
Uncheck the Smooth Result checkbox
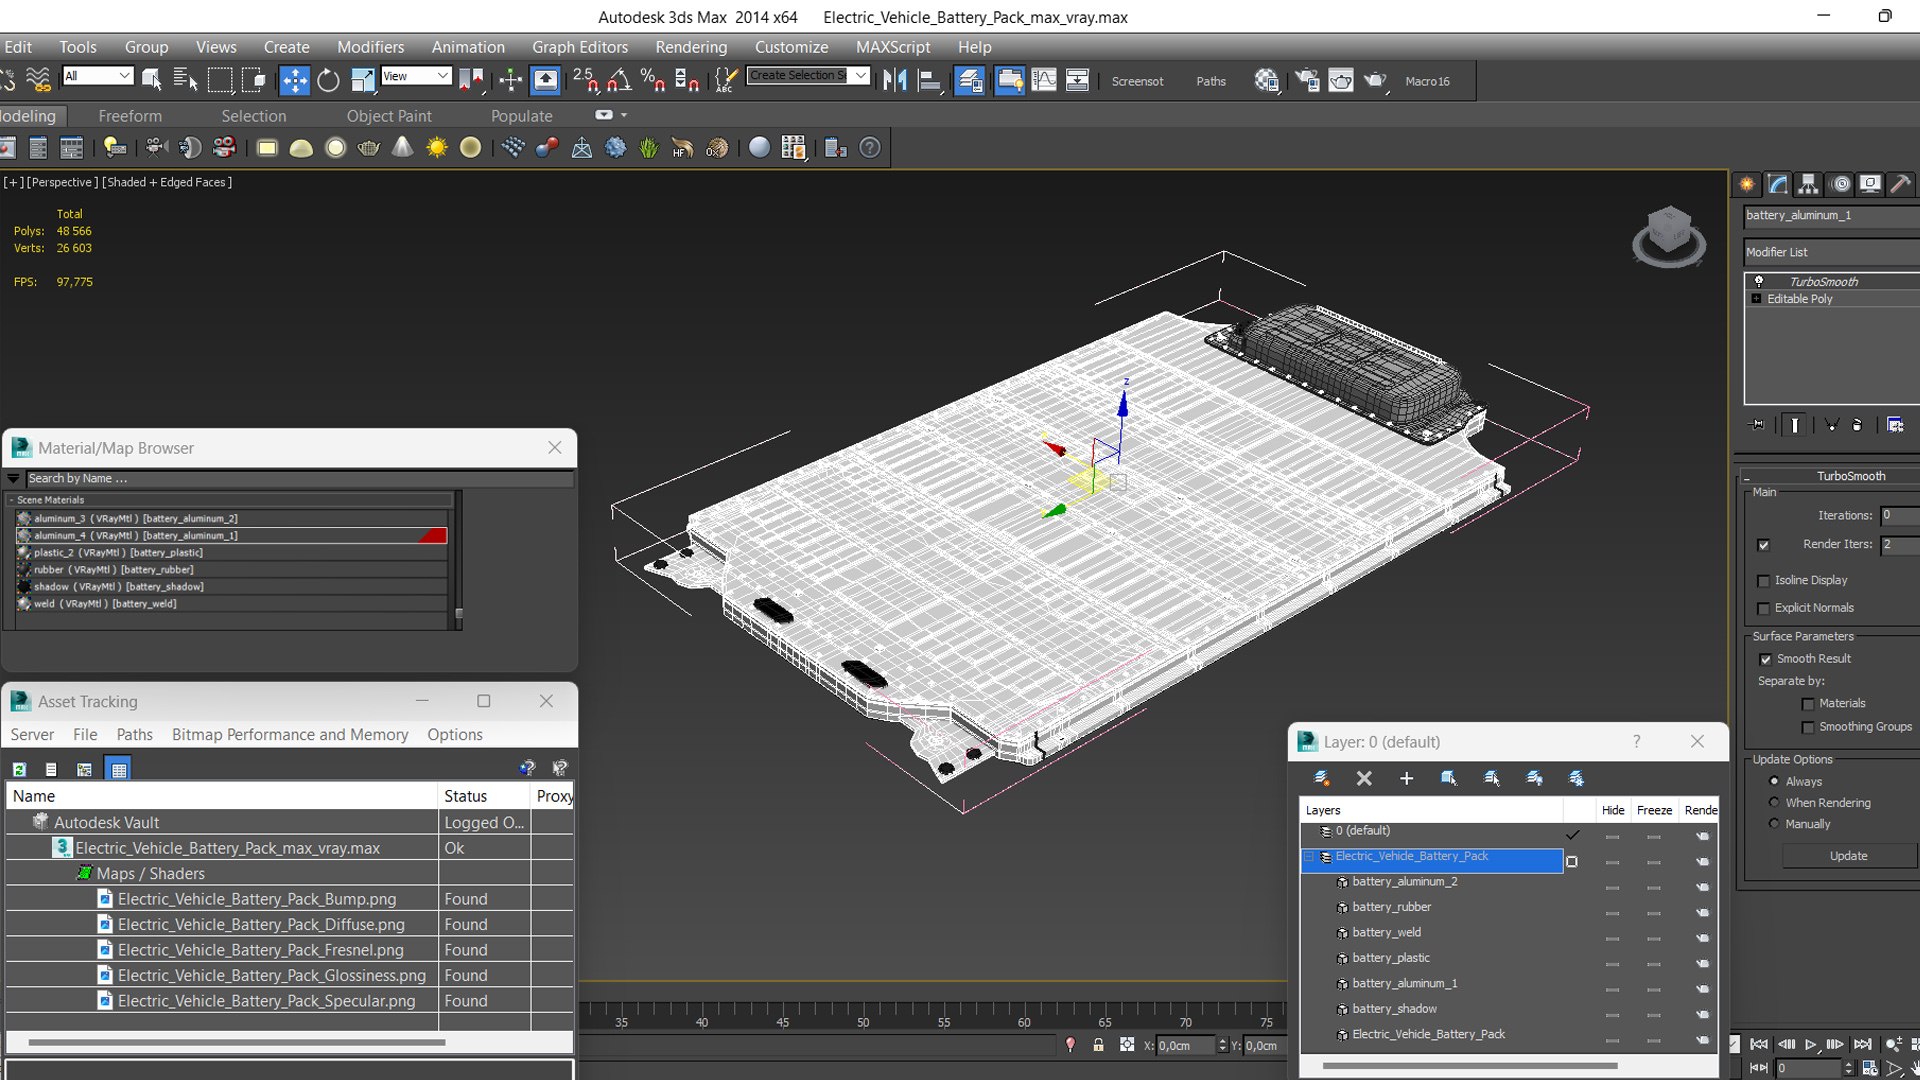[1765, 659]
